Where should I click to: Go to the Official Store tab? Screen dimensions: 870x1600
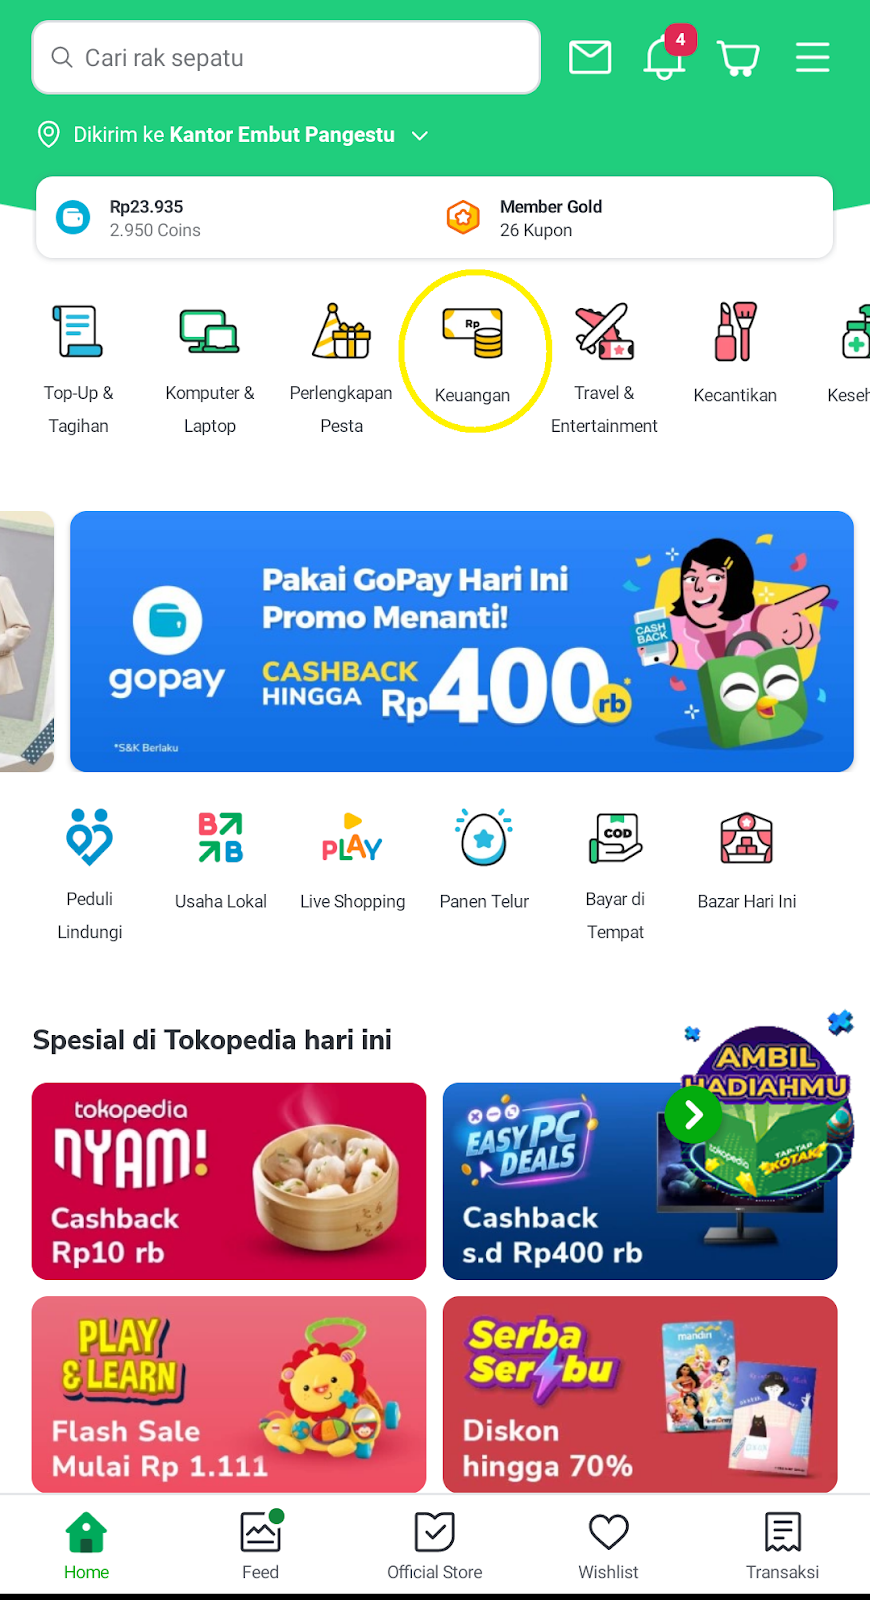coord(435,1545)
